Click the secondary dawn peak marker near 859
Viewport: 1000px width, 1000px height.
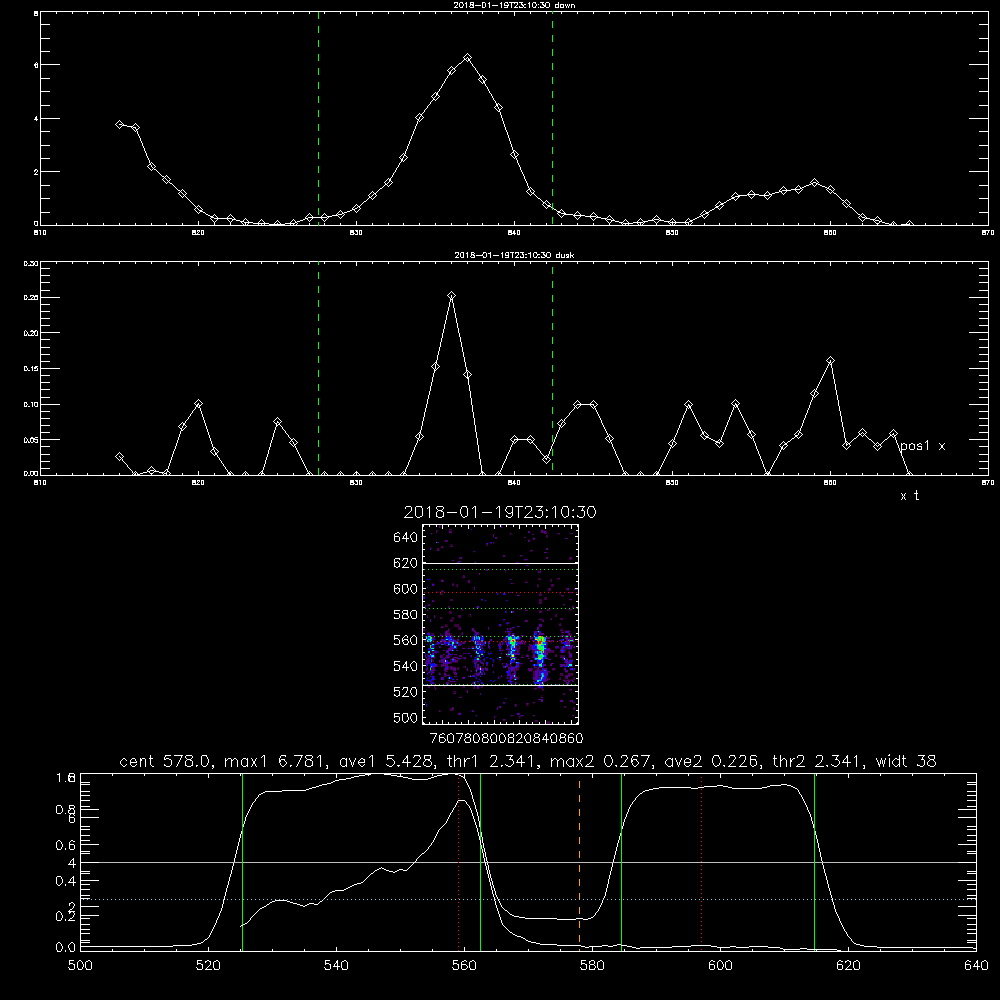(814, 182)
